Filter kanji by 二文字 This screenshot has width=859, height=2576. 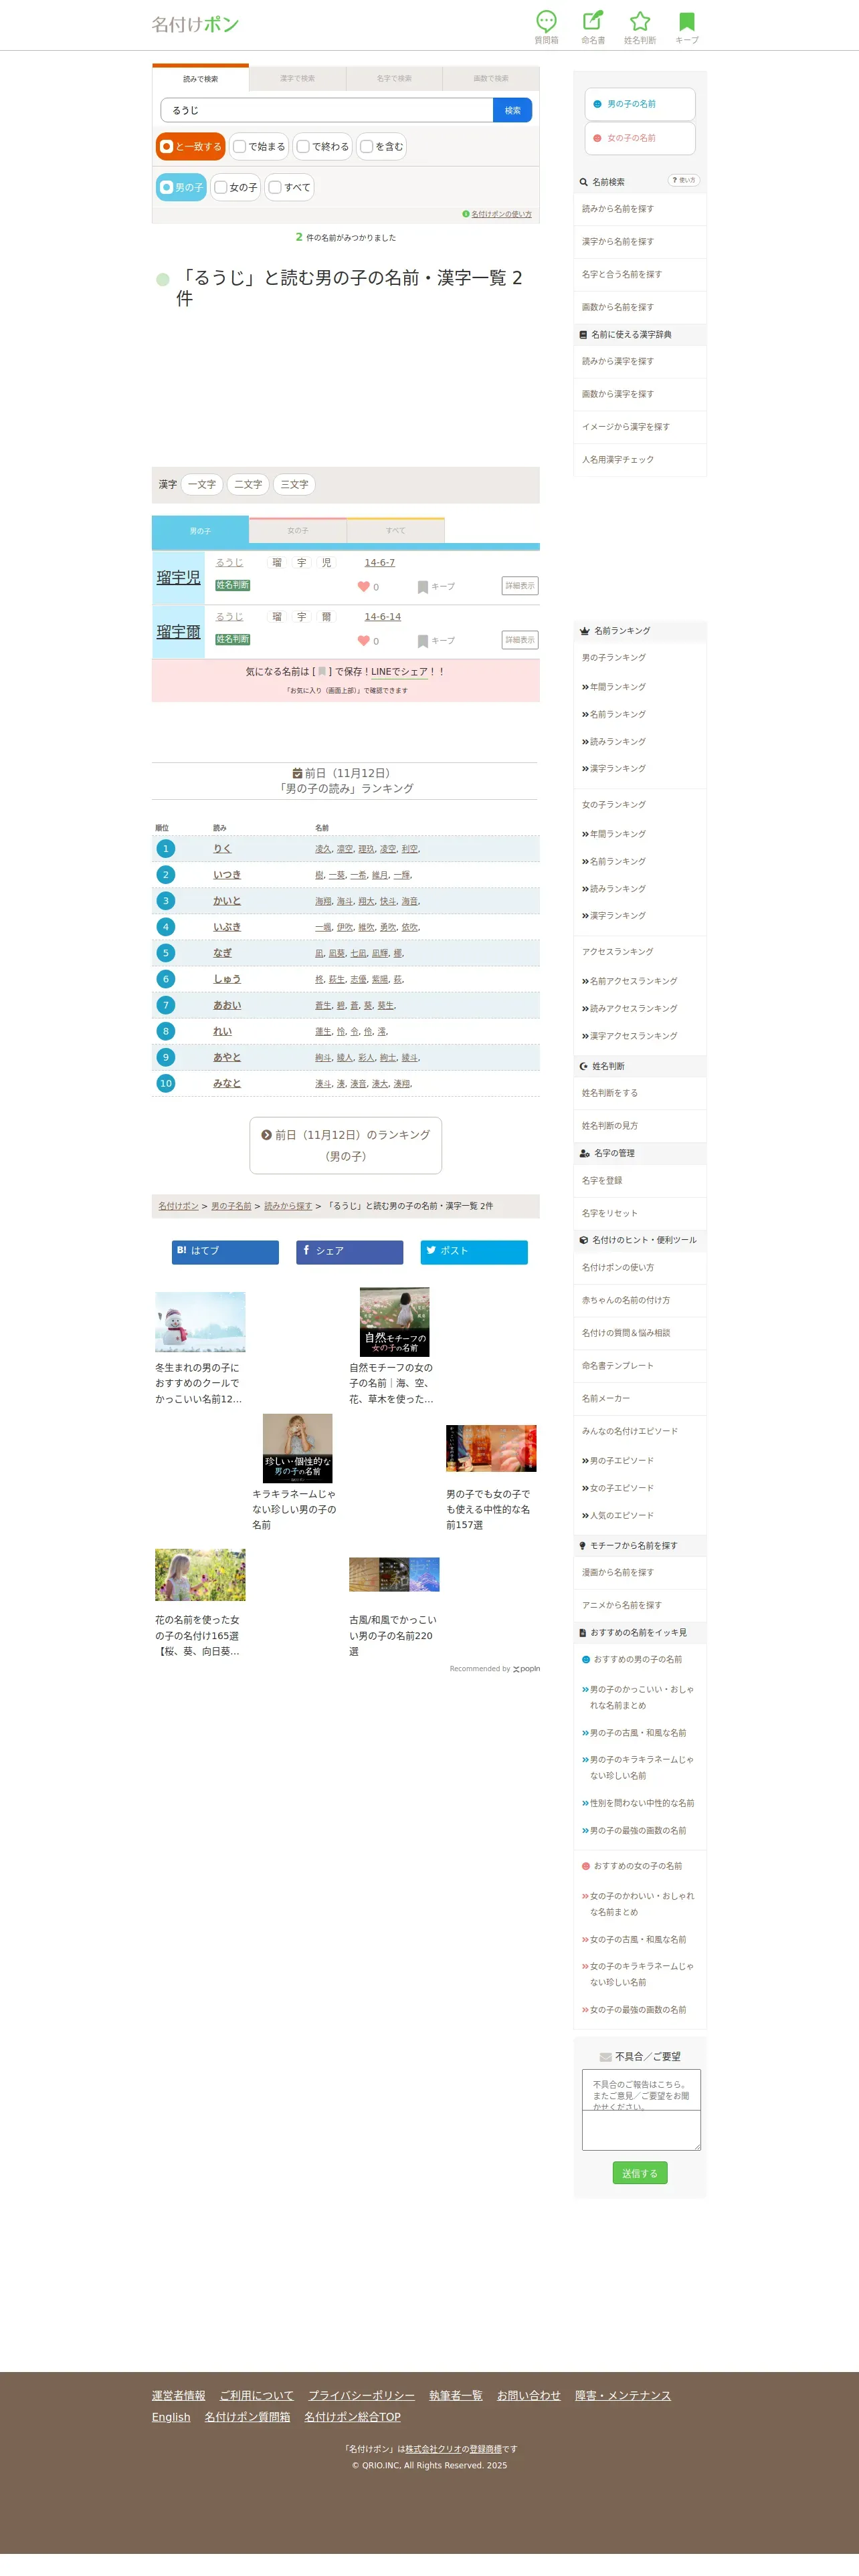pyautogui.click(x=248, y=484)
